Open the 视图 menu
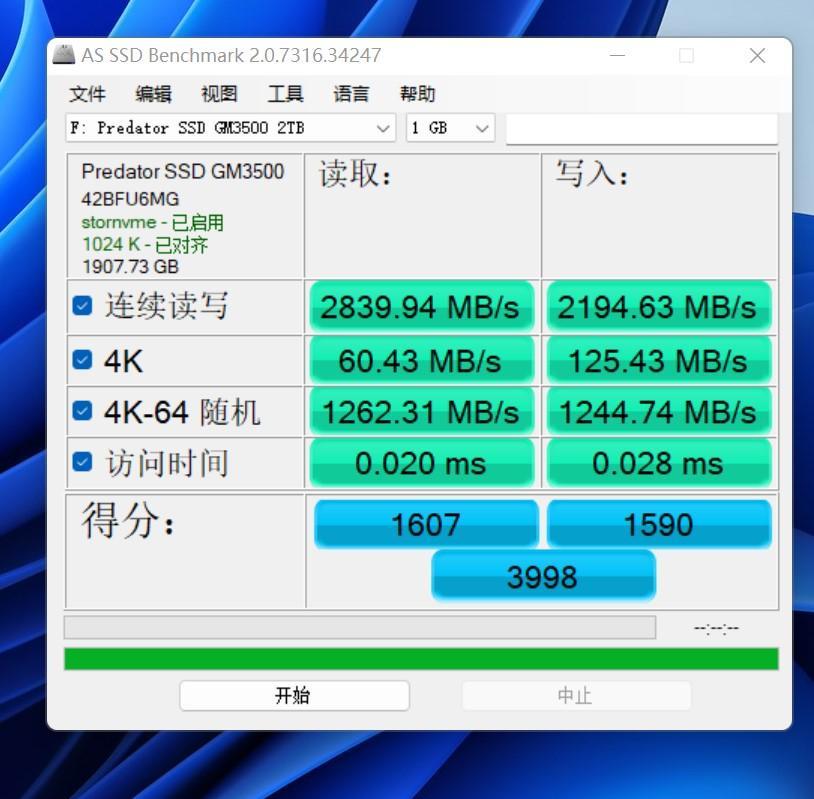 tap(219, 94)
